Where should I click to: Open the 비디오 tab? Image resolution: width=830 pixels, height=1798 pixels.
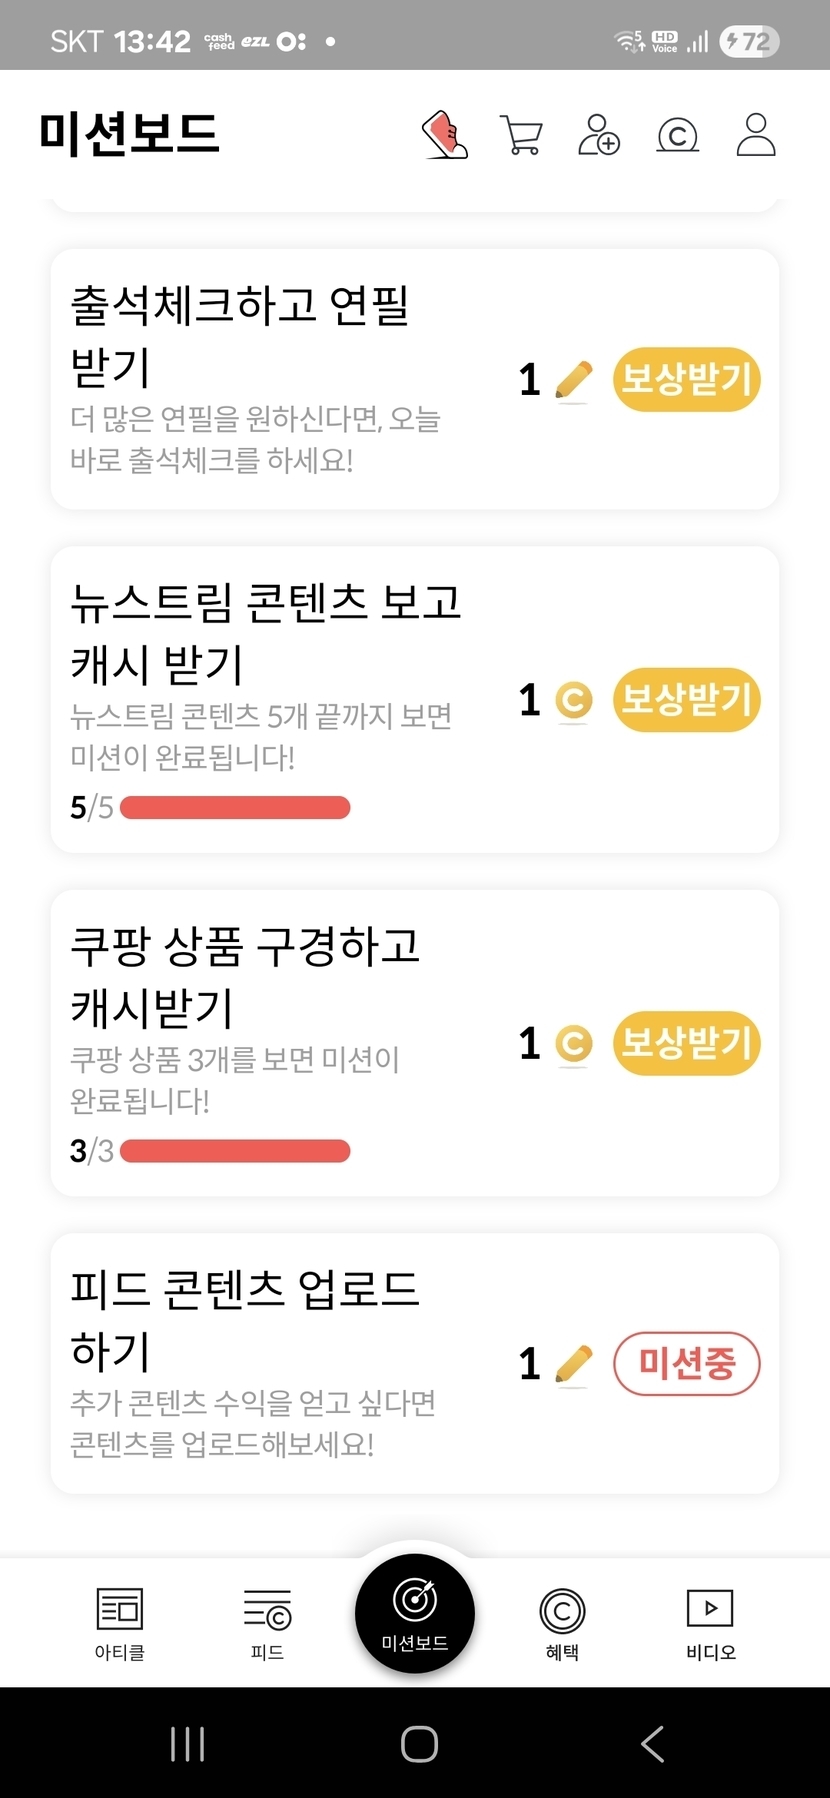(710, 1622)
